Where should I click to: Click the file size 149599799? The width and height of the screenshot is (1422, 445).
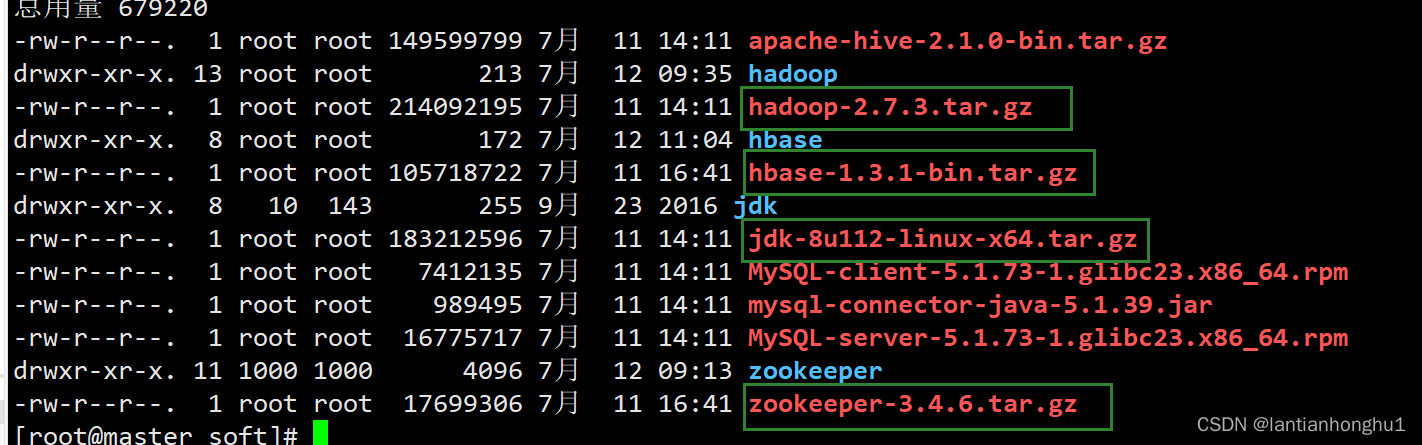[455, 41]
